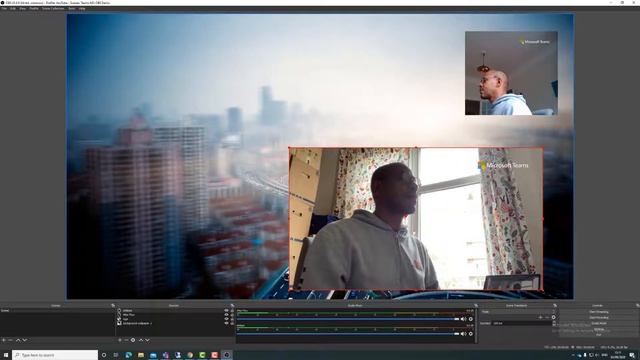Increase the transition duration with the stepper arrows
This screenshot has width=640, height=360.
click(x=554, y=322)
